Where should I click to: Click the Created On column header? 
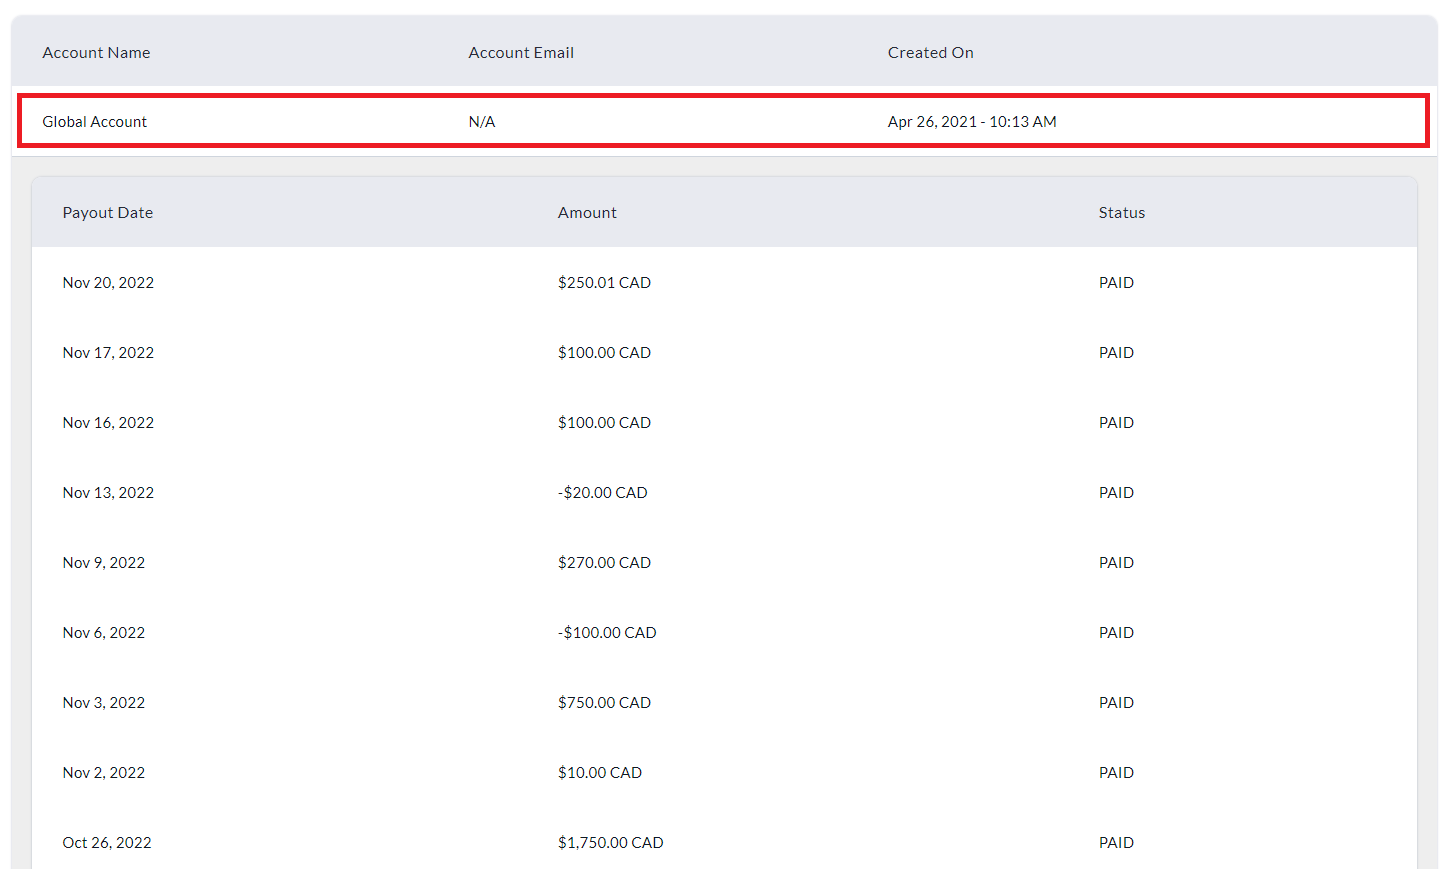coord(930,53)
